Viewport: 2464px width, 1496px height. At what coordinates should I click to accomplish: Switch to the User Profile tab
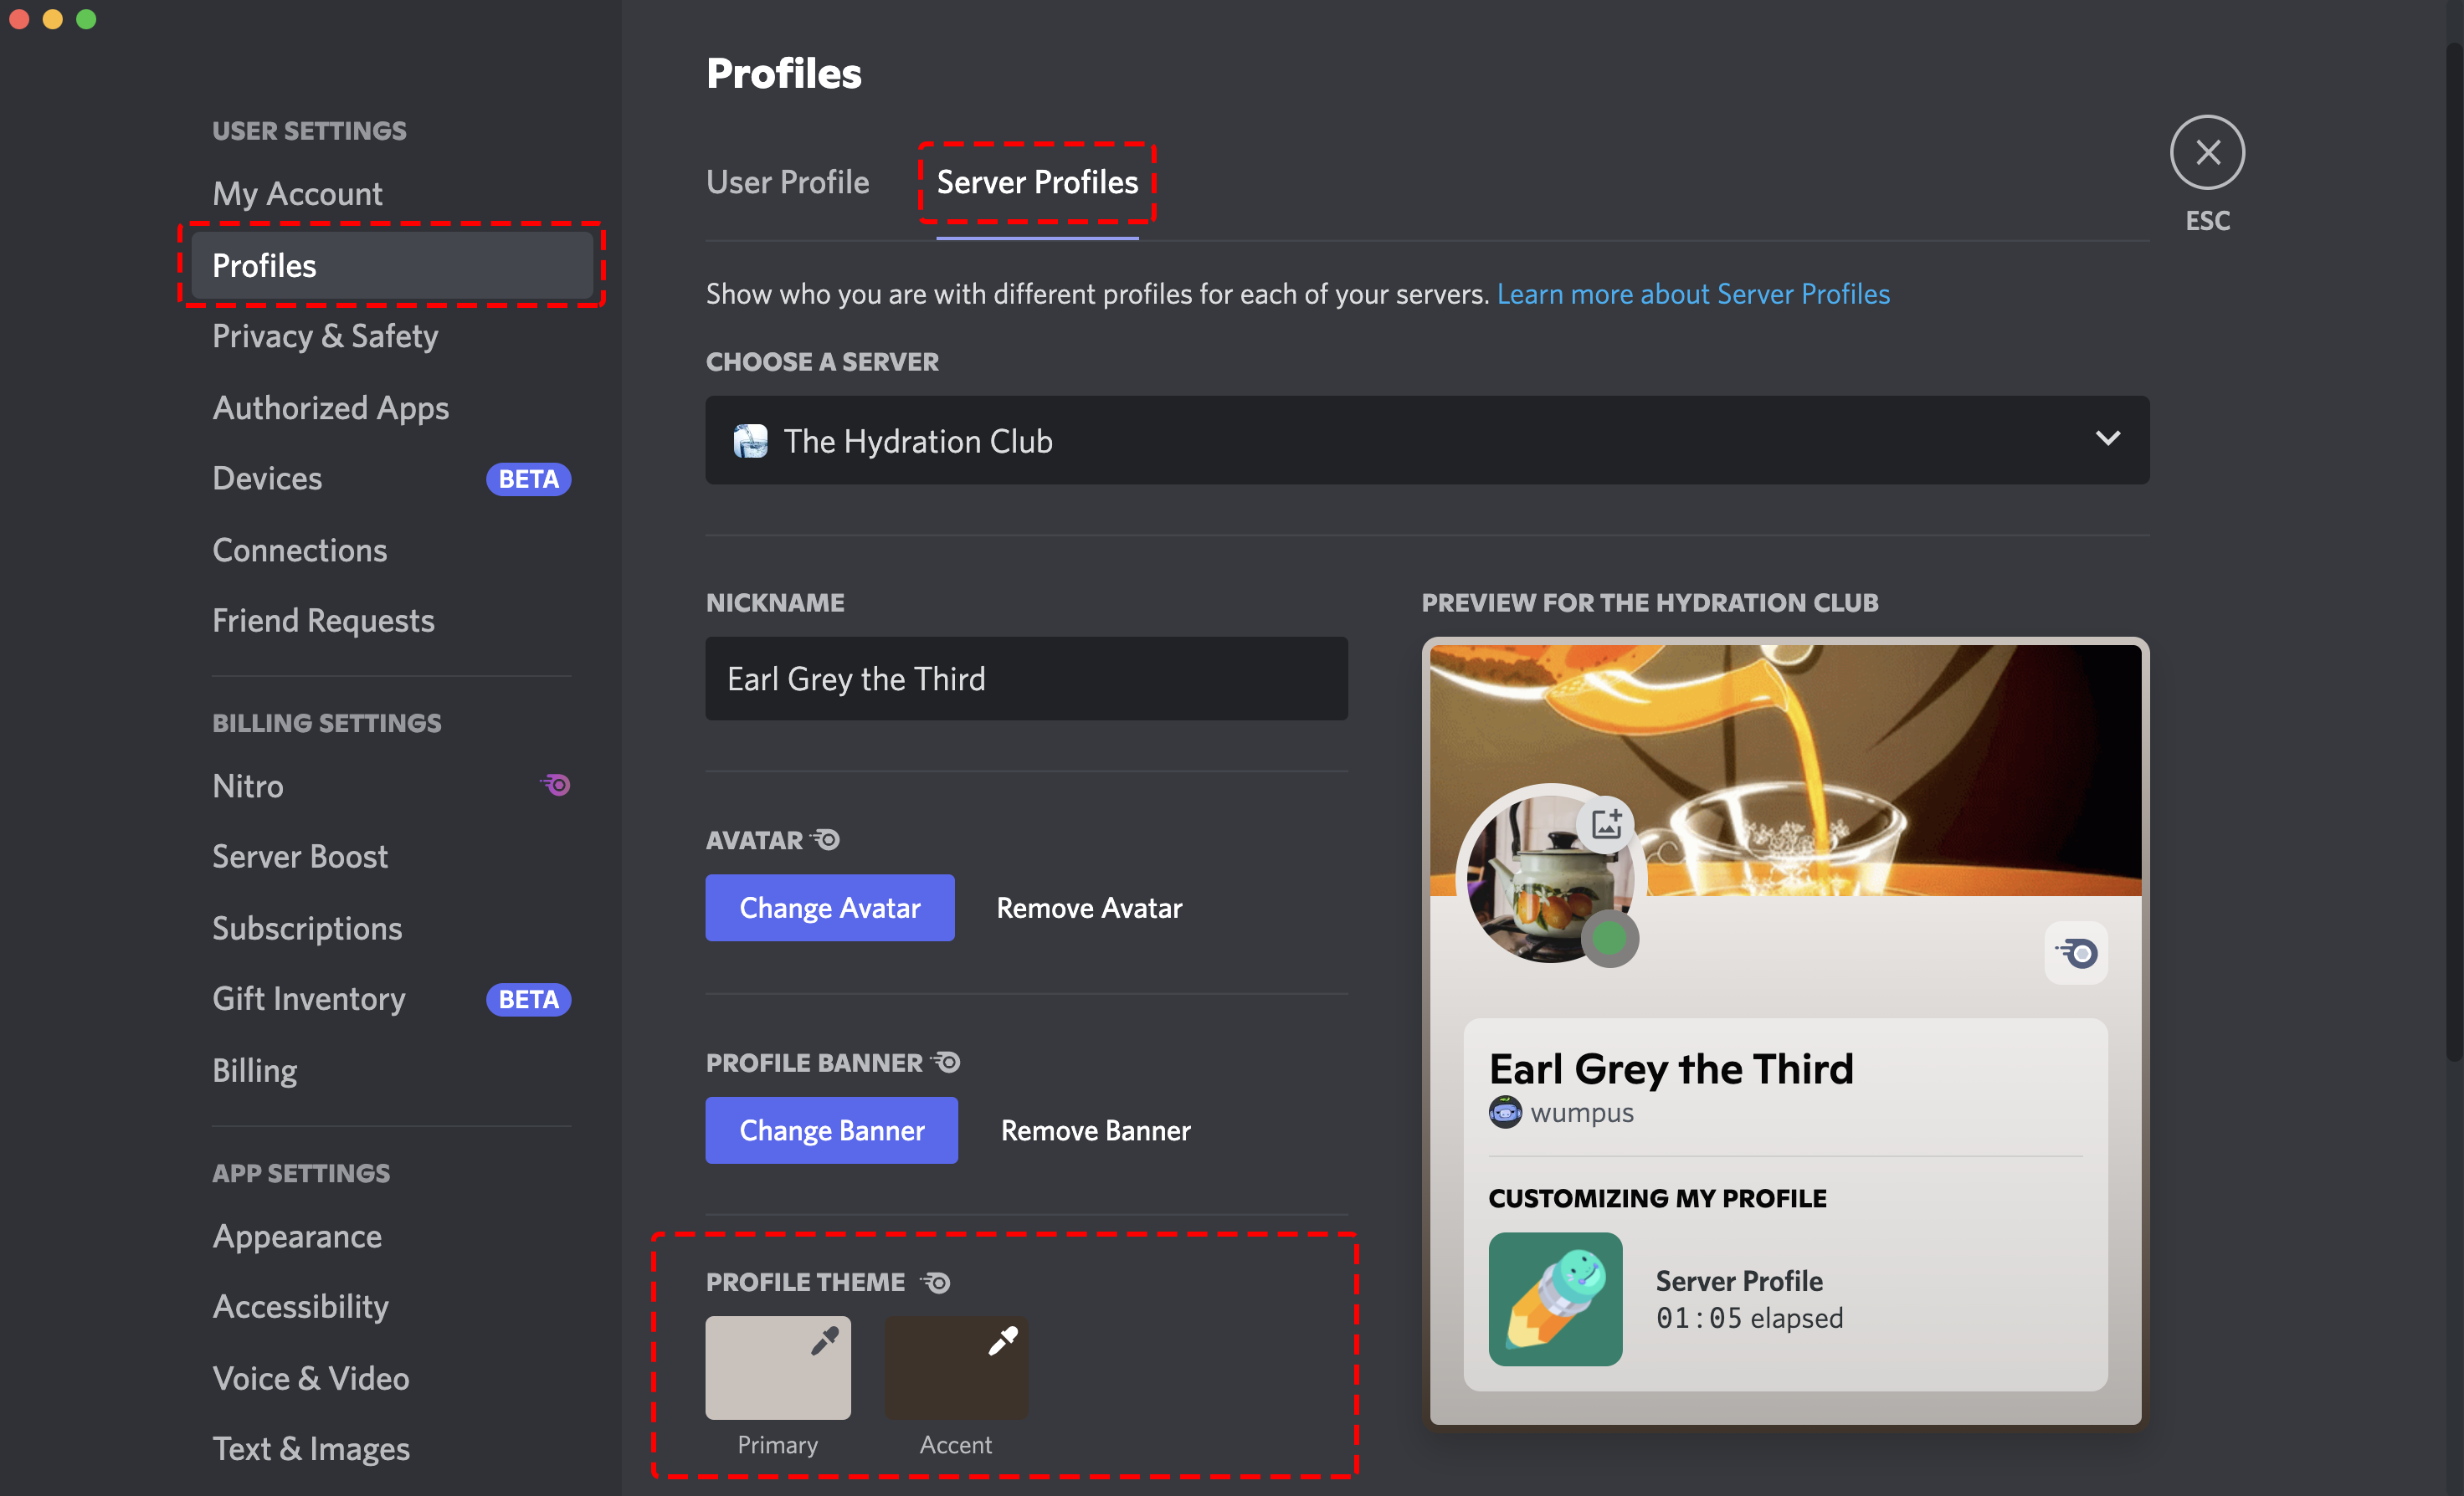point(788,182)
